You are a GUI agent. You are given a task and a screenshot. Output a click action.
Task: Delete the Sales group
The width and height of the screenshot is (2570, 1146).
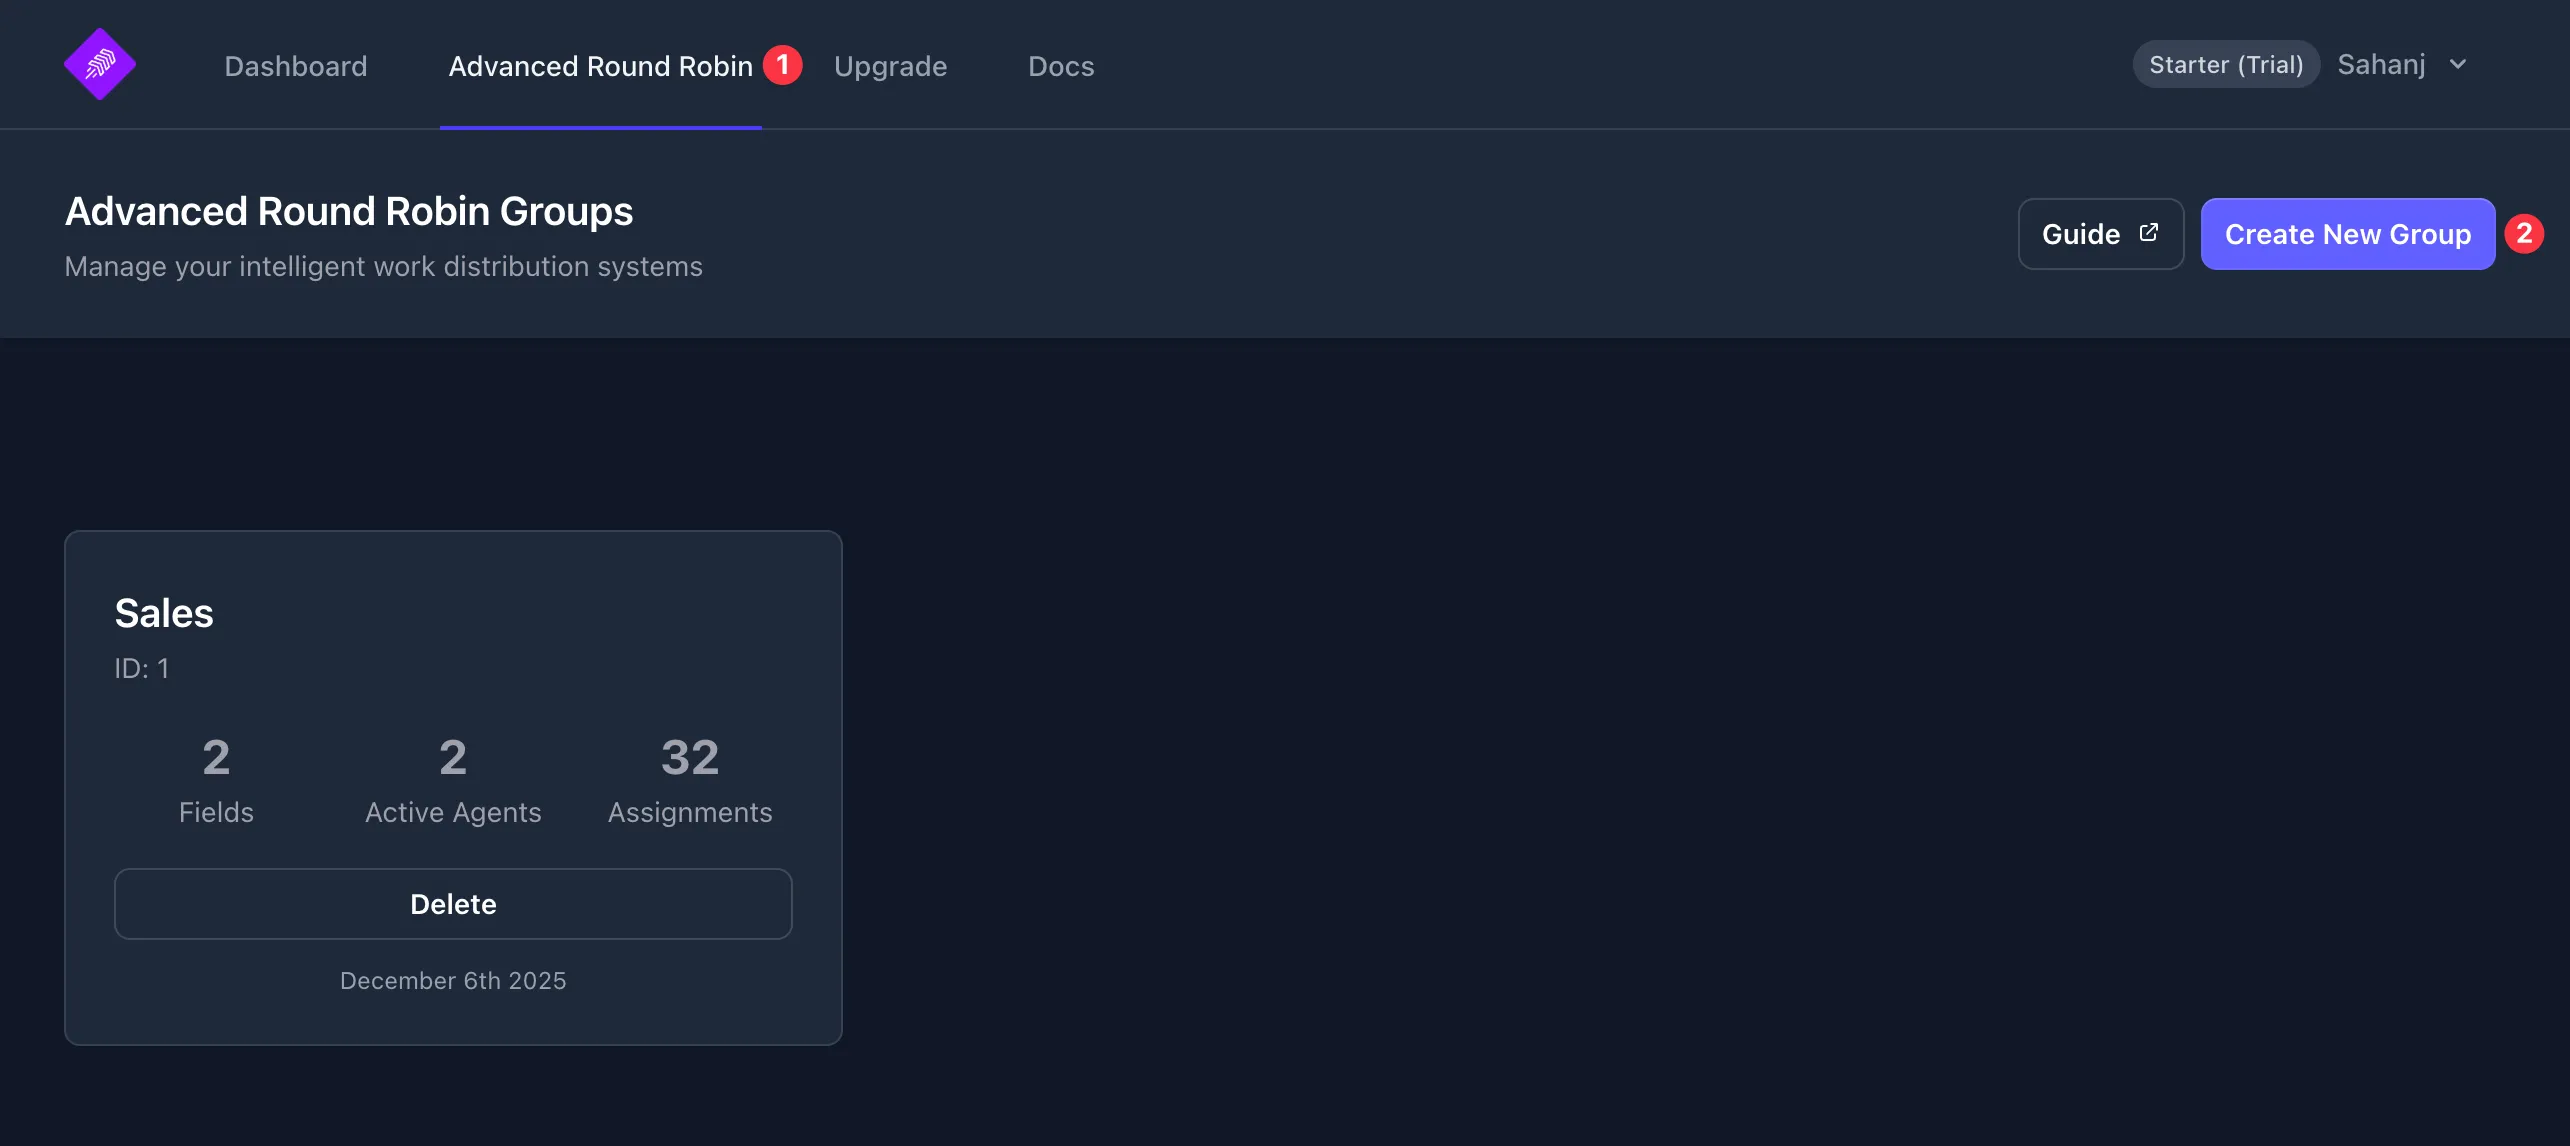(x=452, y=903)
